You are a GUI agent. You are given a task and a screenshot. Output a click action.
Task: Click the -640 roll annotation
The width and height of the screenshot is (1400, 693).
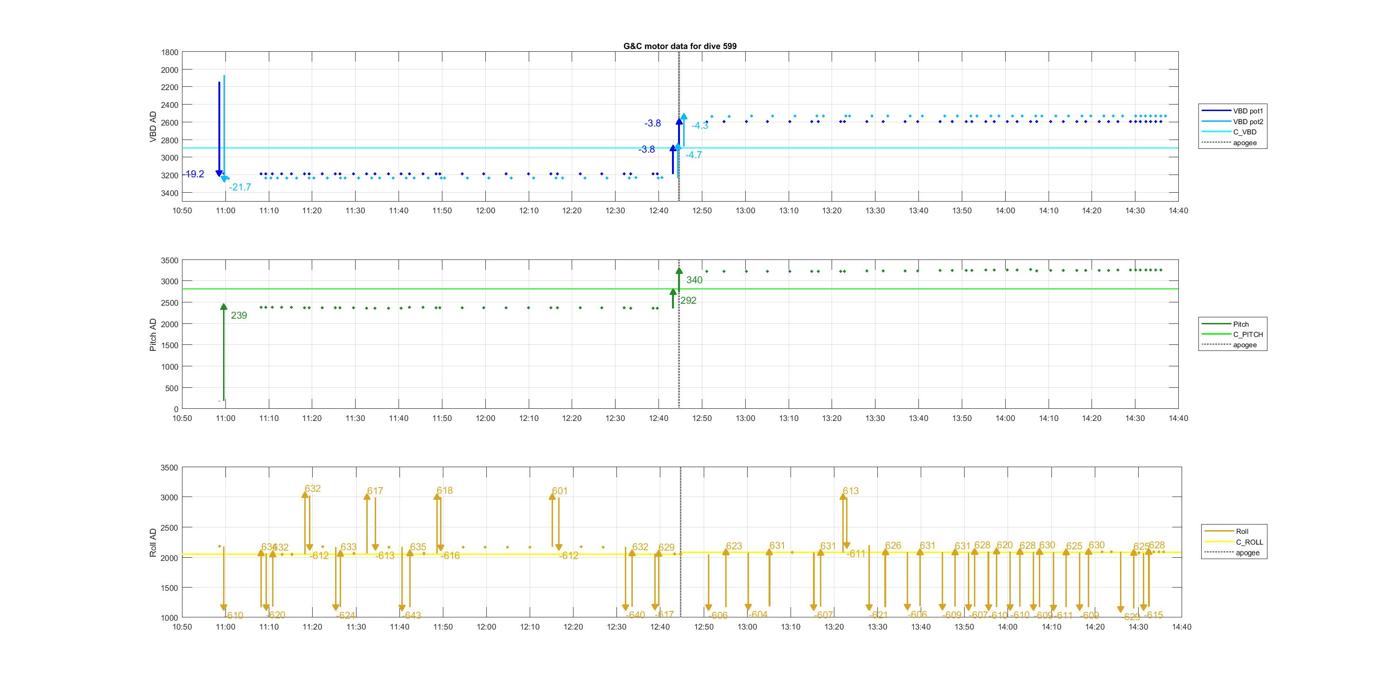click(635, 615)
